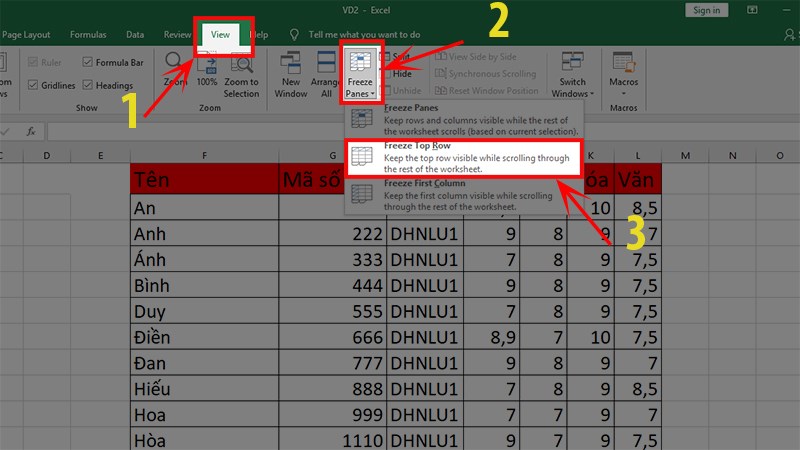Click the Sign in button

click(x=707, y=10)
